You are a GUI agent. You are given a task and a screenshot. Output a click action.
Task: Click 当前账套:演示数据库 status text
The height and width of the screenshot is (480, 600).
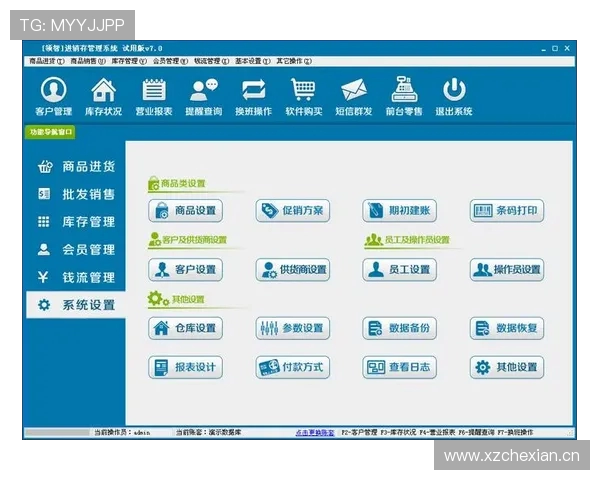click(x=209, y=433)
